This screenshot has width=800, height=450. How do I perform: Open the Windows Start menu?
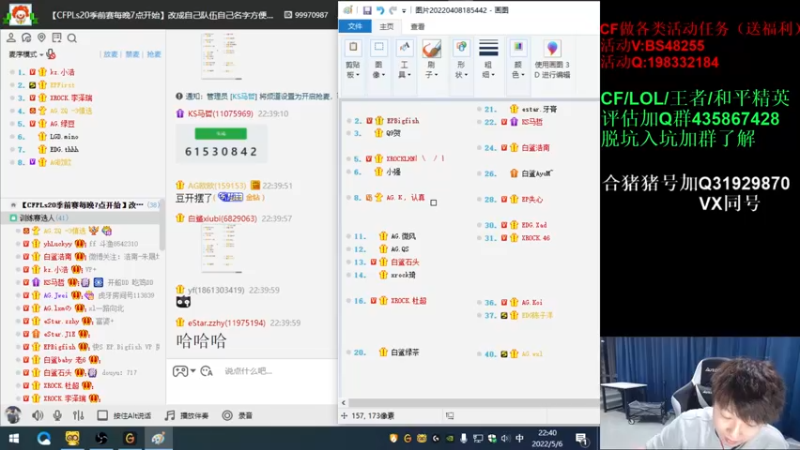pyautogui.click(x=14, y=438)
